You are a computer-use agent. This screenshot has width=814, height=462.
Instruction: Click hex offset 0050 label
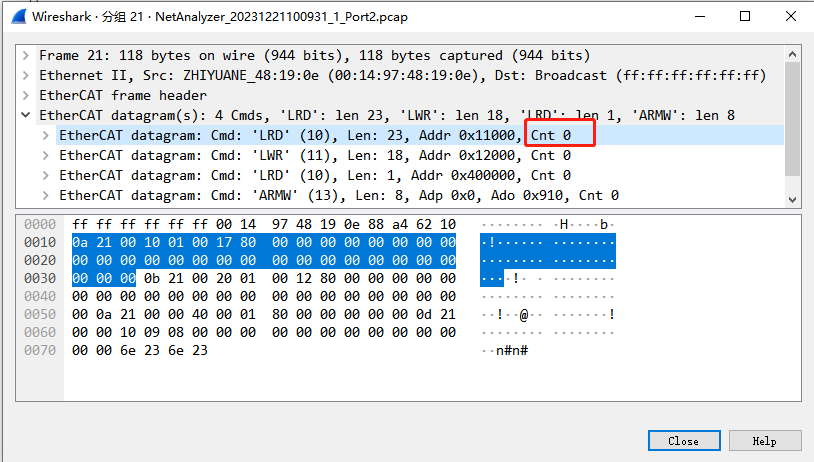(40, 314)
